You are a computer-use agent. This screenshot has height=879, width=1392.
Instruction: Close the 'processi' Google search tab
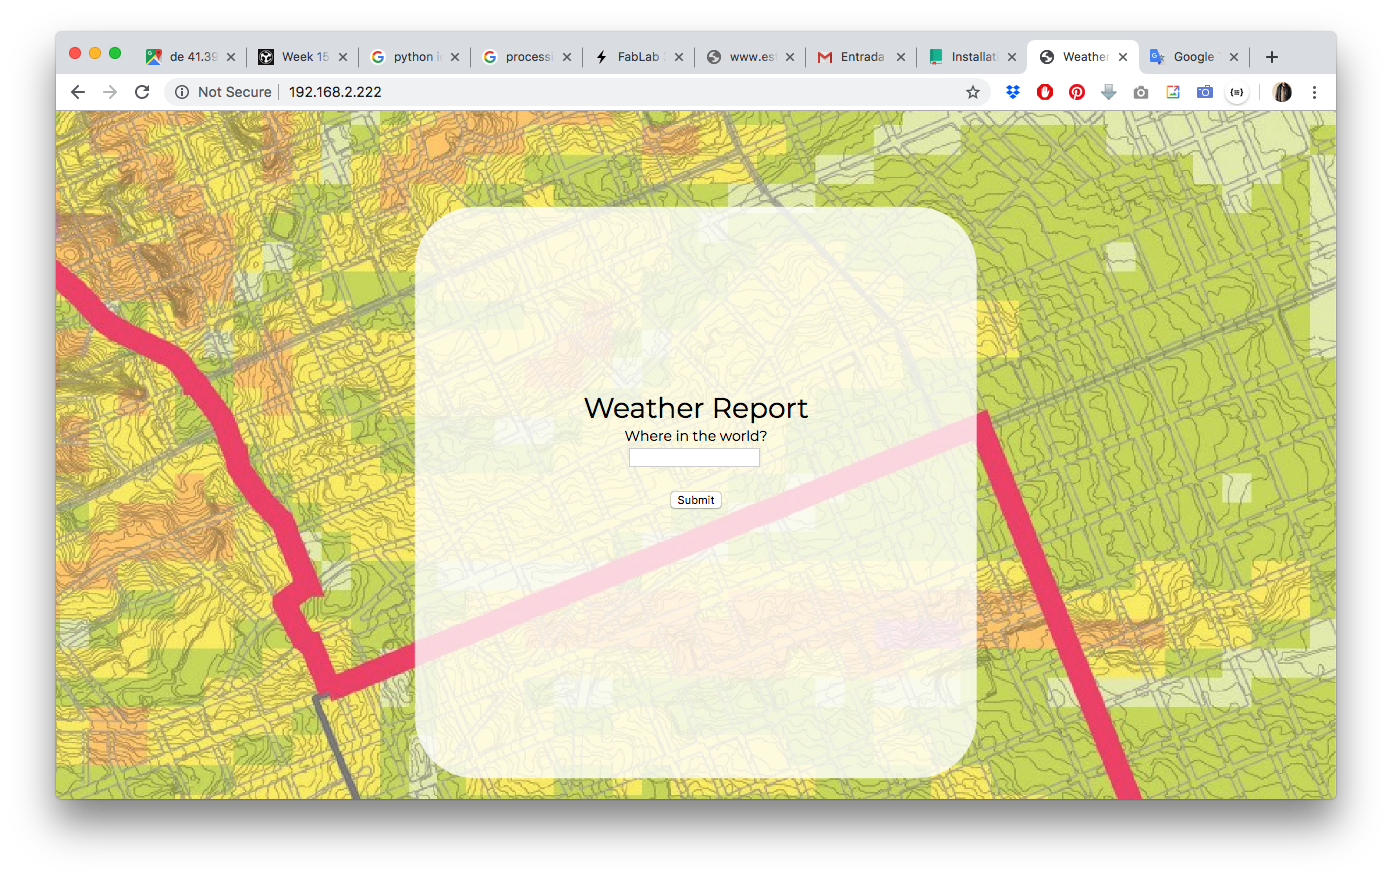click(x=567, y=57)
